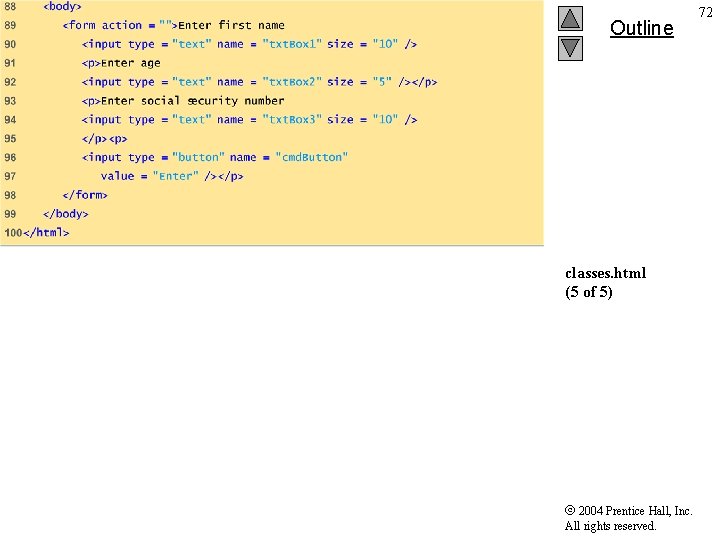Select the txtBox3 input on line 94
720x540 pixels.
(249, 120)
